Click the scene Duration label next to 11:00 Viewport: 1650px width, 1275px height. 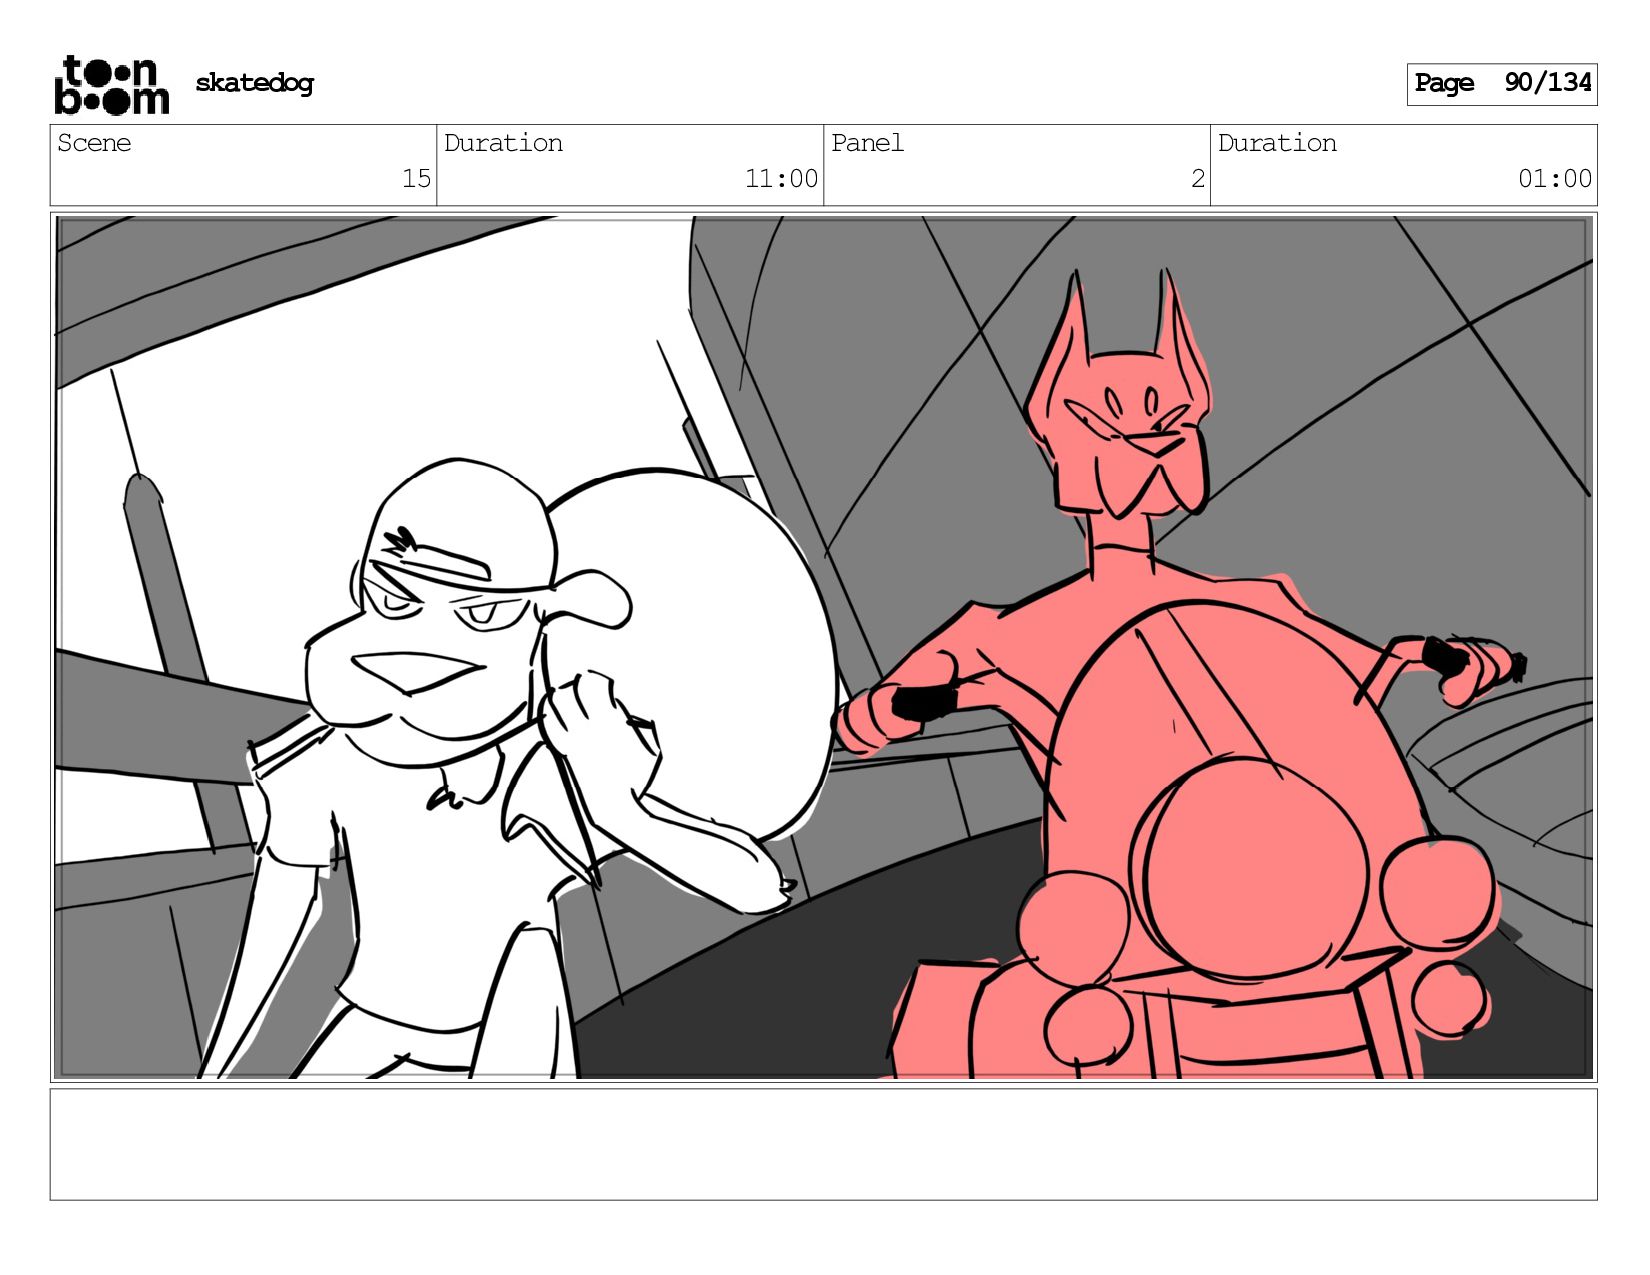(x=503, y=143)
